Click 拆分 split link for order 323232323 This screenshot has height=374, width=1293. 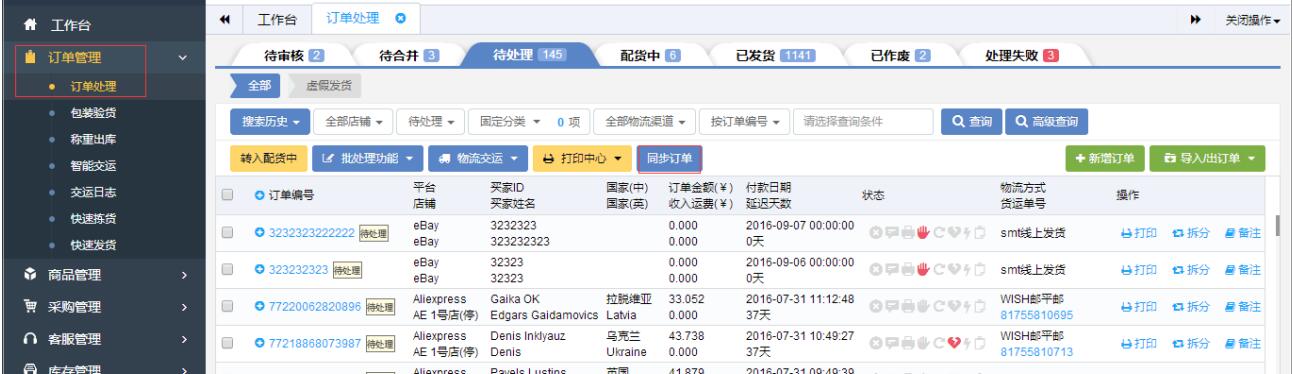[1190, 271]
